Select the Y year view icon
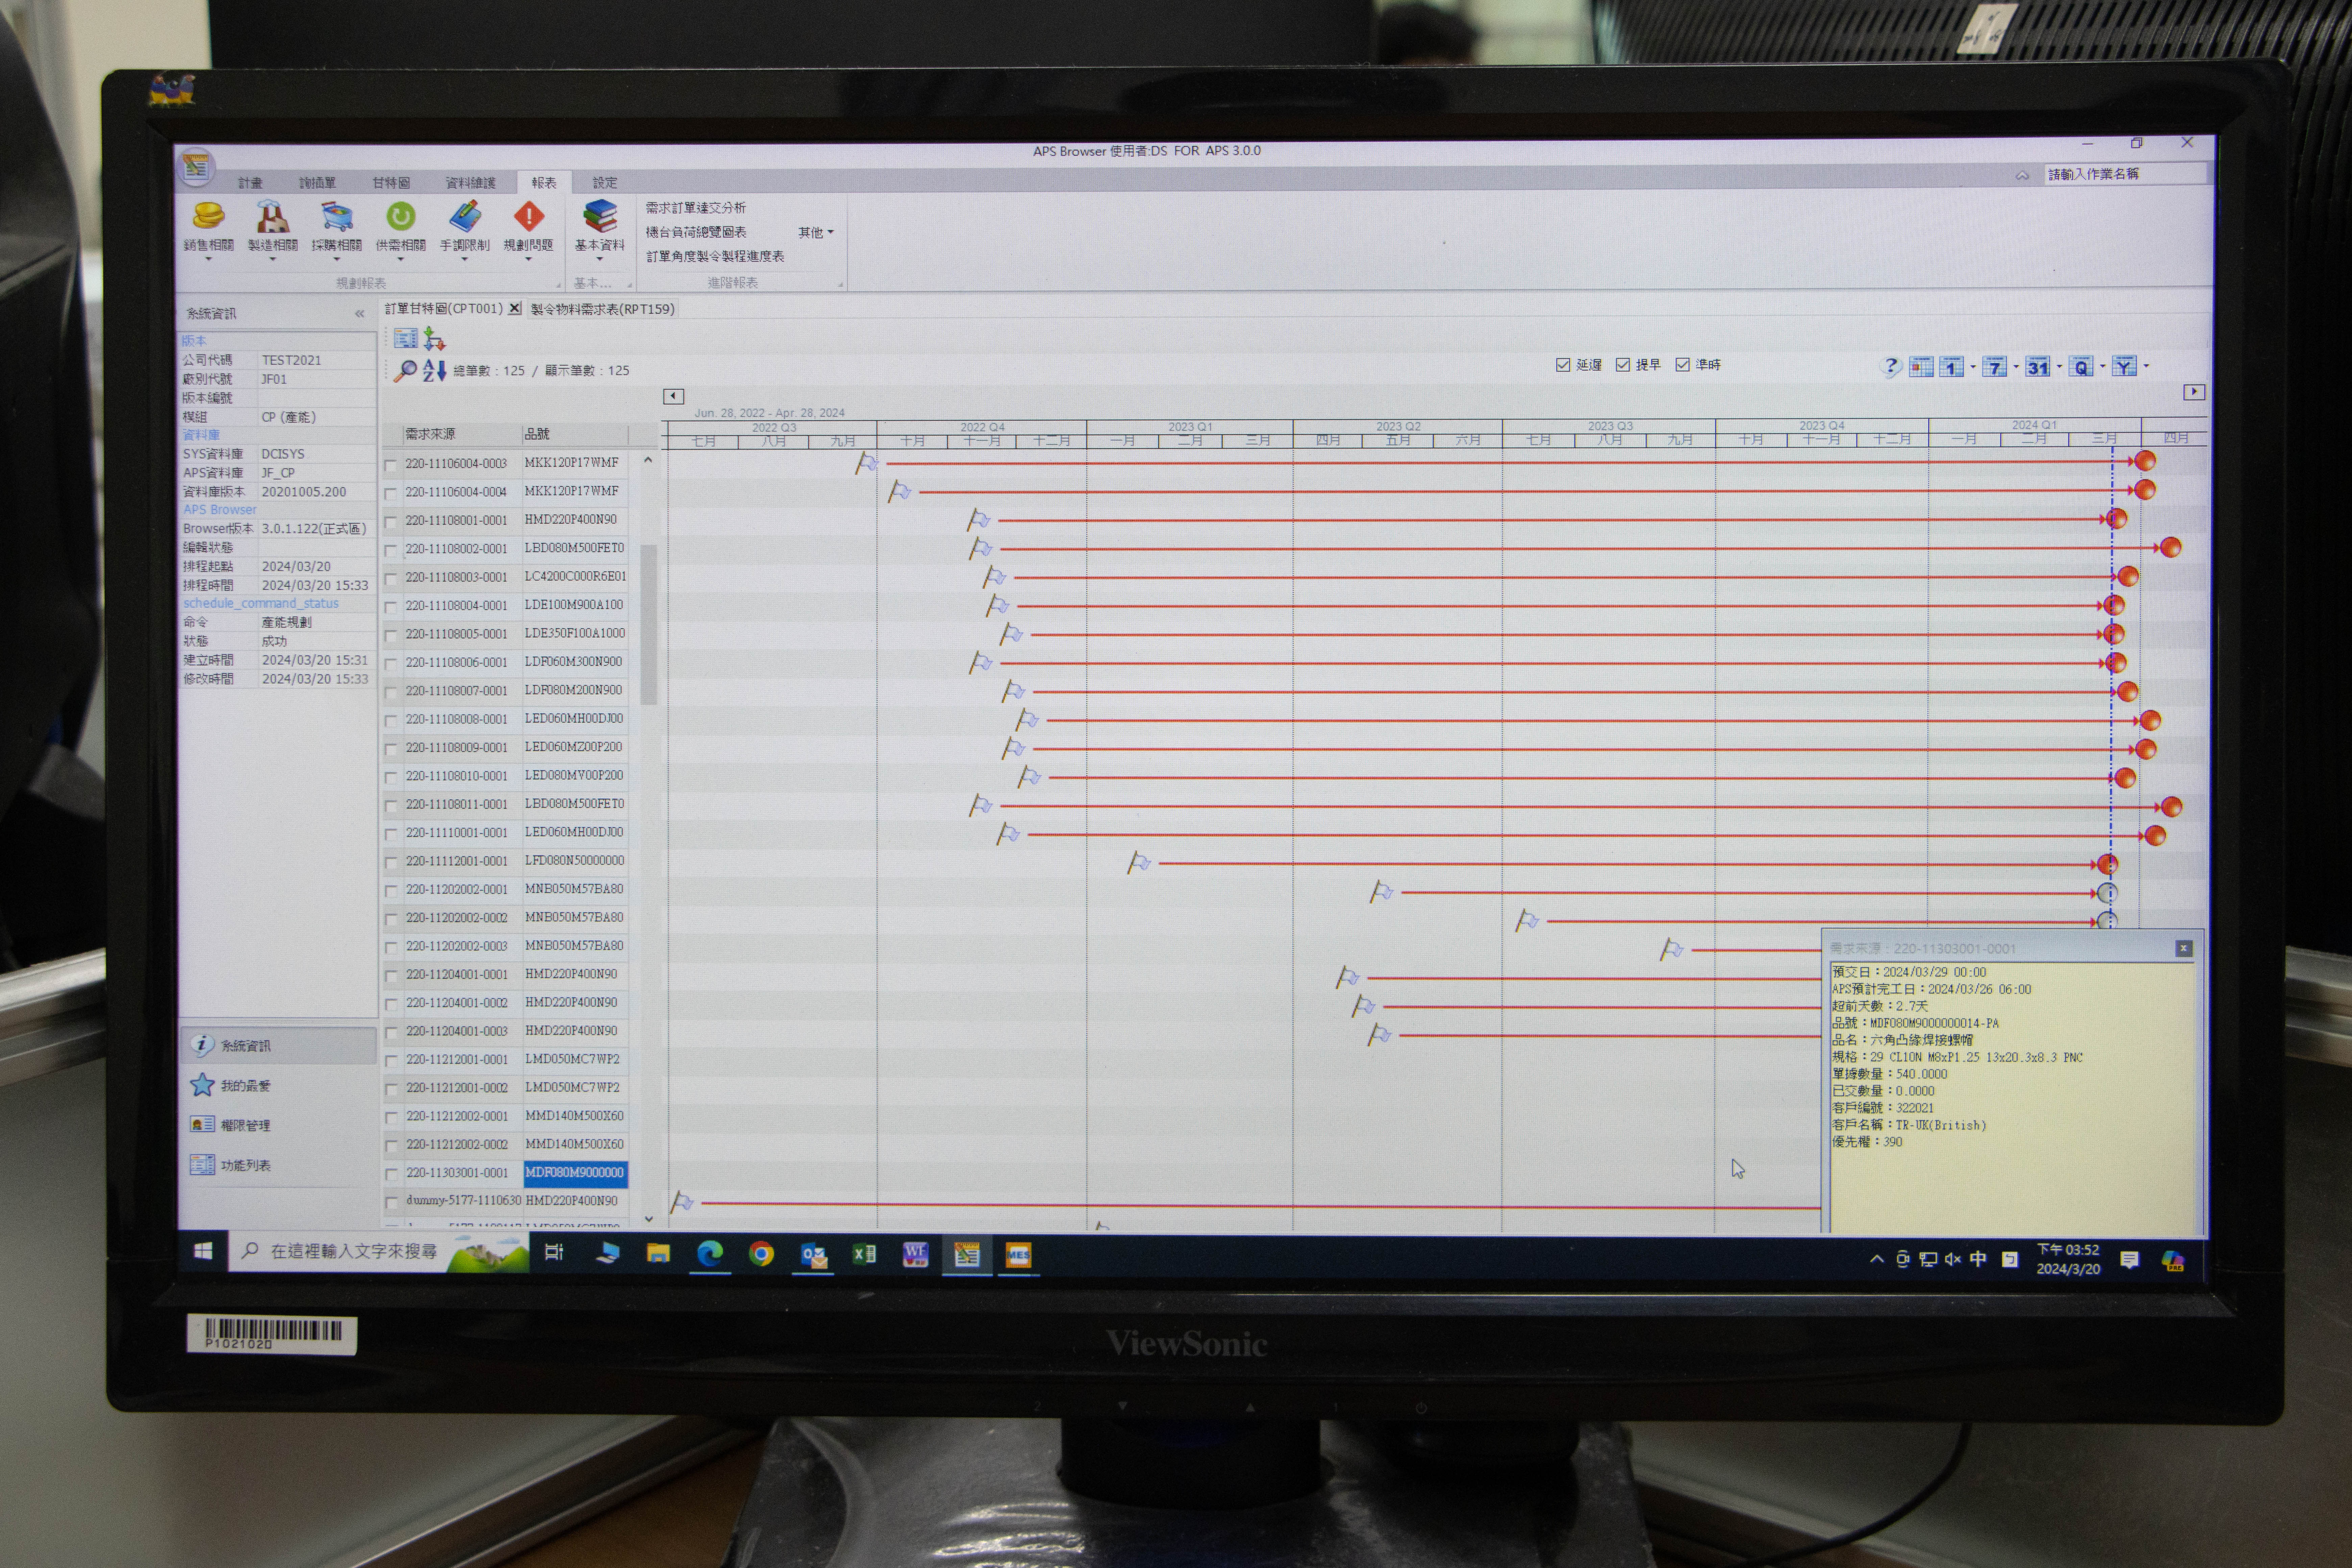This screenshot has width=2352, height=1568. click(x=2124, y=366)
